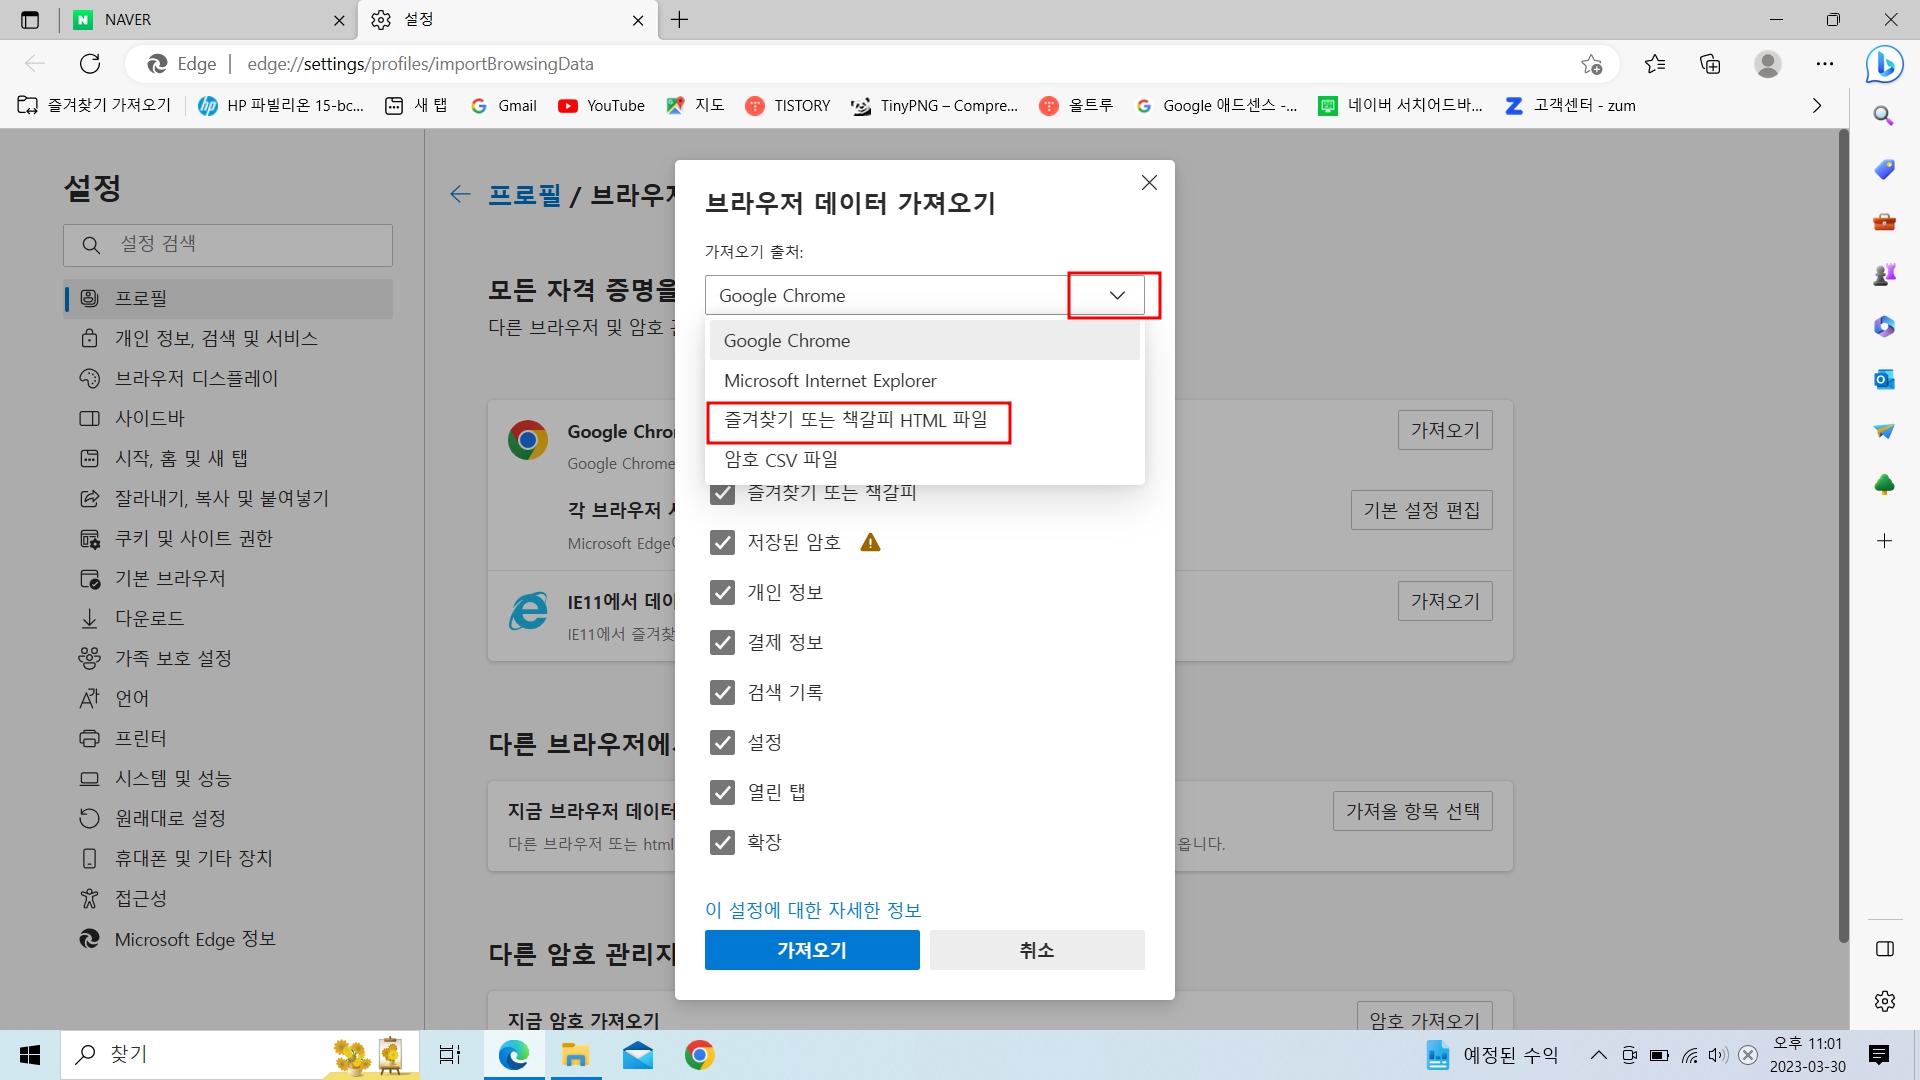The height and width of the screenshot is (1080, 1920).
Task: Click the page refresh icon
Action: click(90, 64)
